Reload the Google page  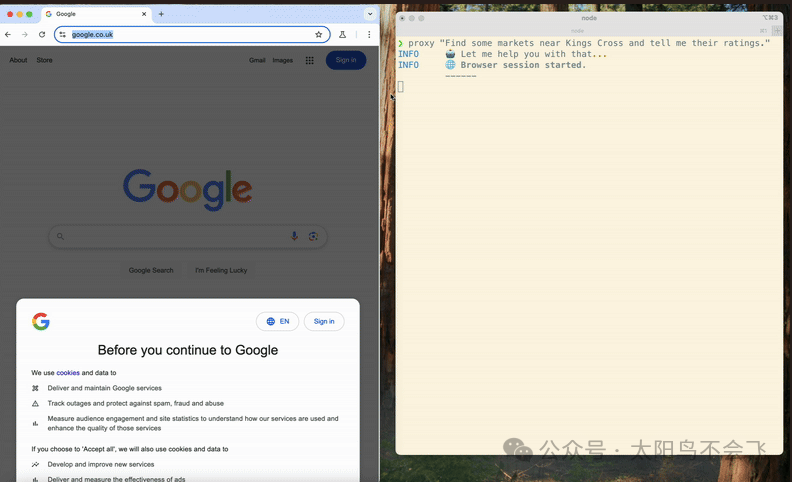click(42, 34)
